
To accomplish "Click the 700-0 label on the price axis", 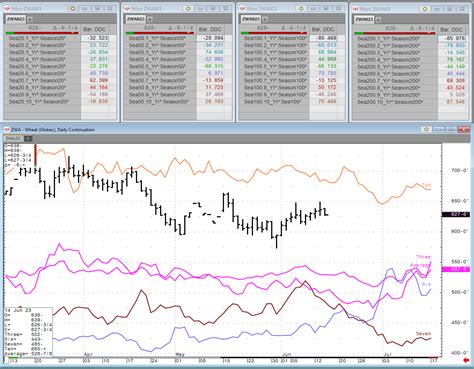I will click(460, 170).
